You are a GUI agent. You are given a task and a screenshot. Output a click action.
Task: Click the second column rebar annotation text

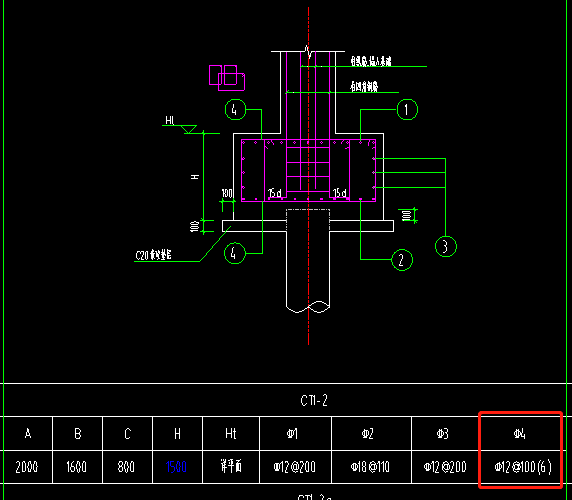pos(364,87)
